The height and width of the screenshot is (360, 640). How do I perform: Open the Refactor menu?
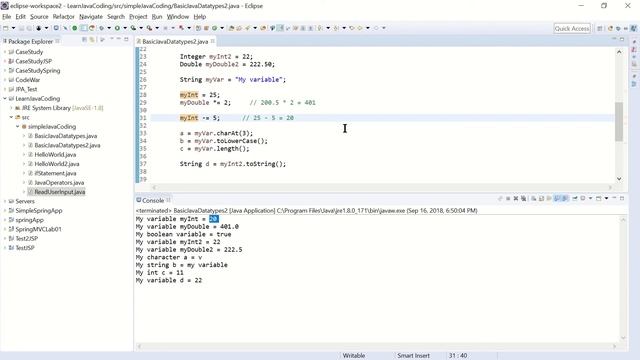pyautogui.click(x=63, y=17)
